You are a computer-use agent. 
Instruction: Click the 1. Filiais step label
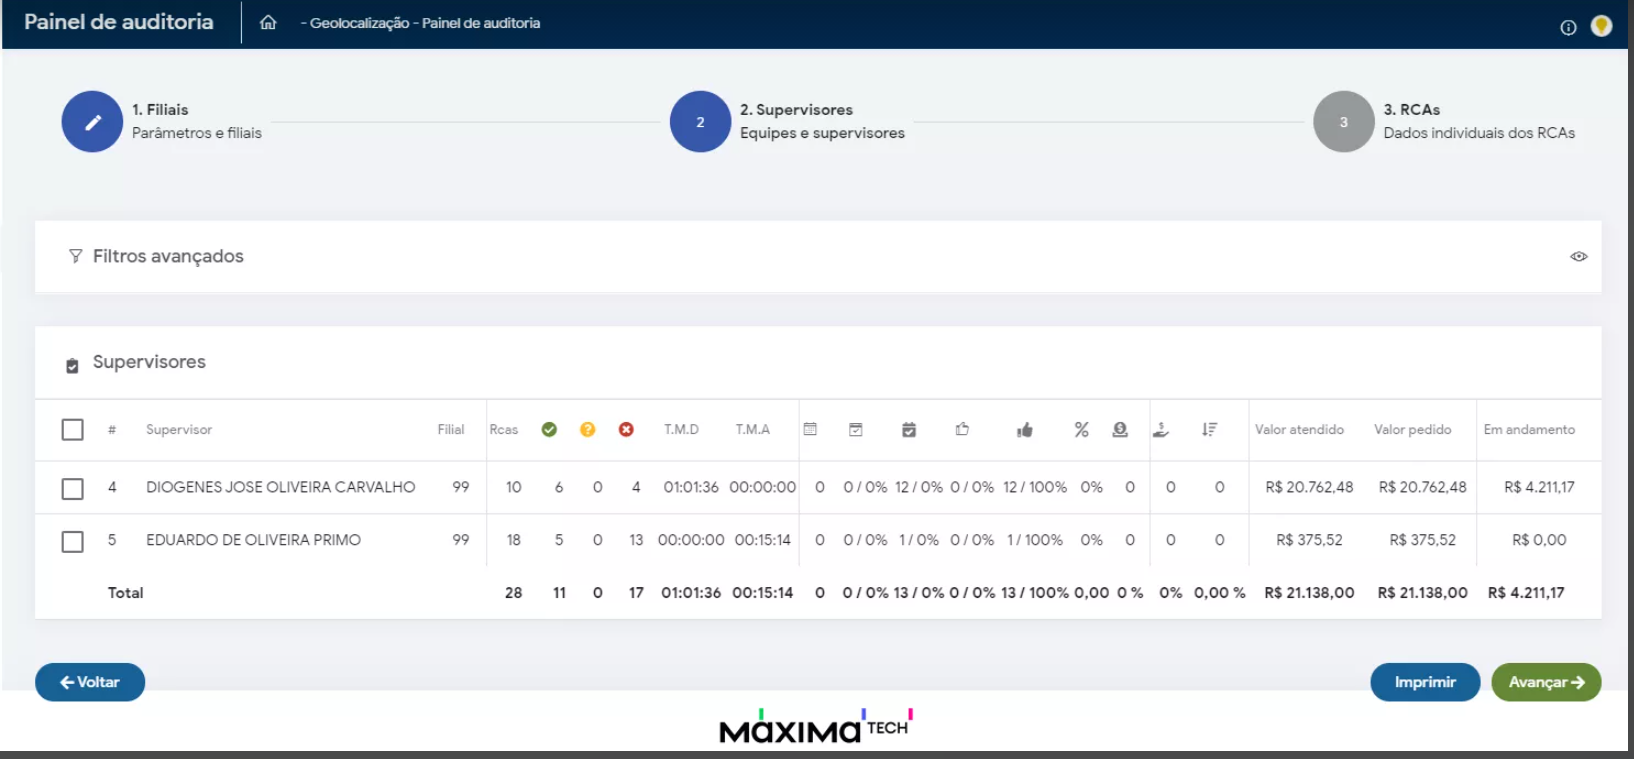[160, 110]
